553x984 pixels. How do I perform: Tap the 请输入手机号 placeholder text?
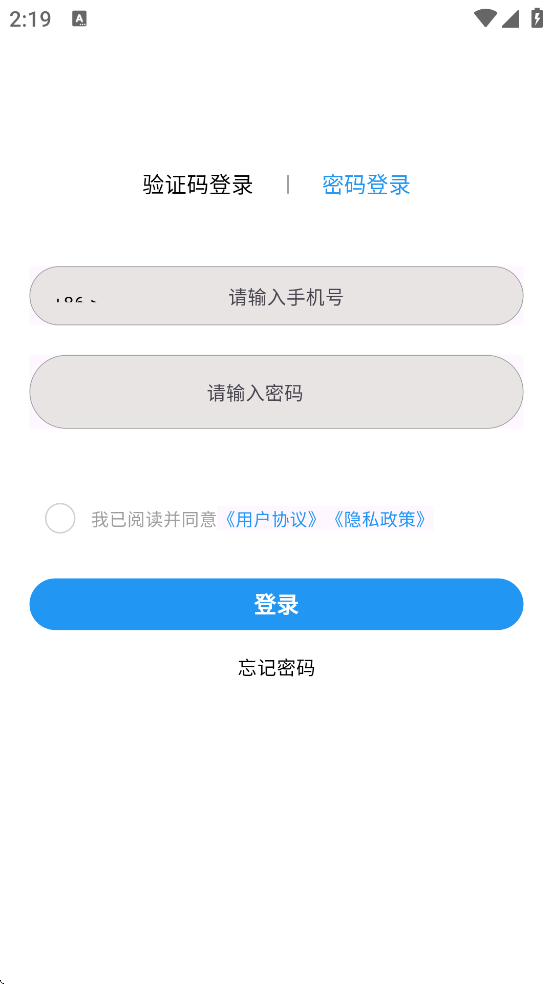[x=286, y=297]
